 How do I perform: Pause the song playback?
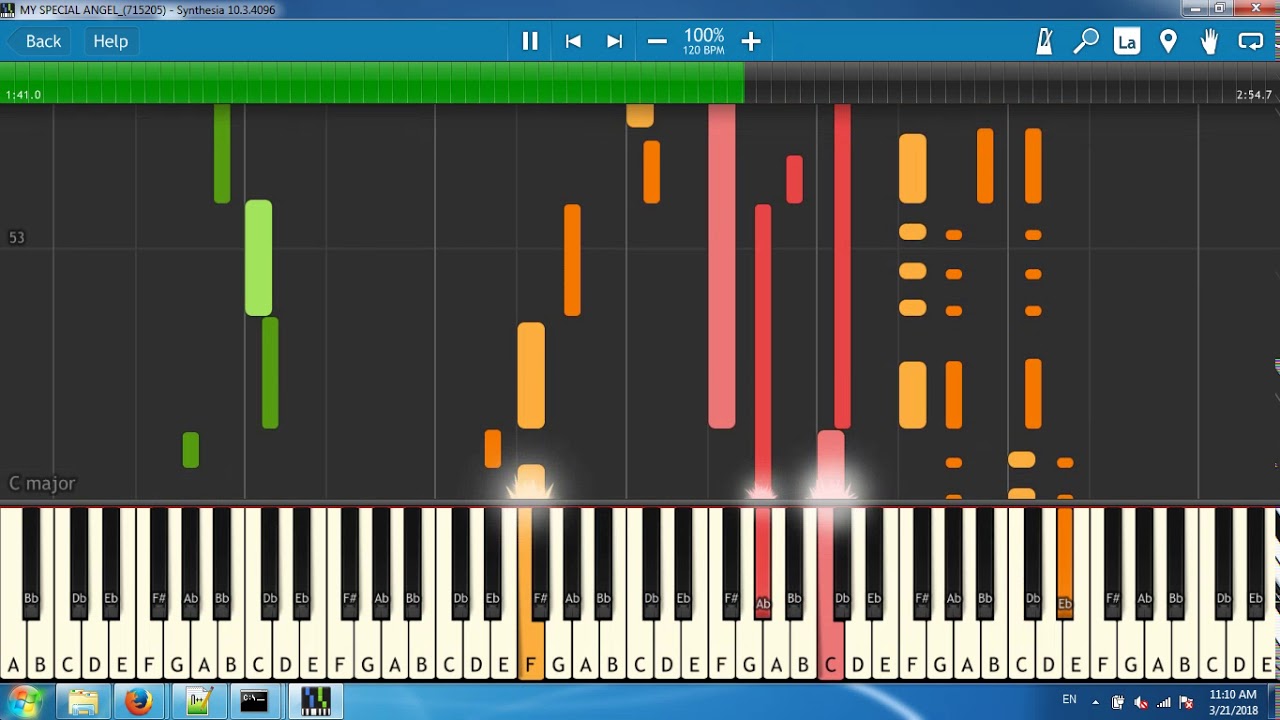pos(530,41)
